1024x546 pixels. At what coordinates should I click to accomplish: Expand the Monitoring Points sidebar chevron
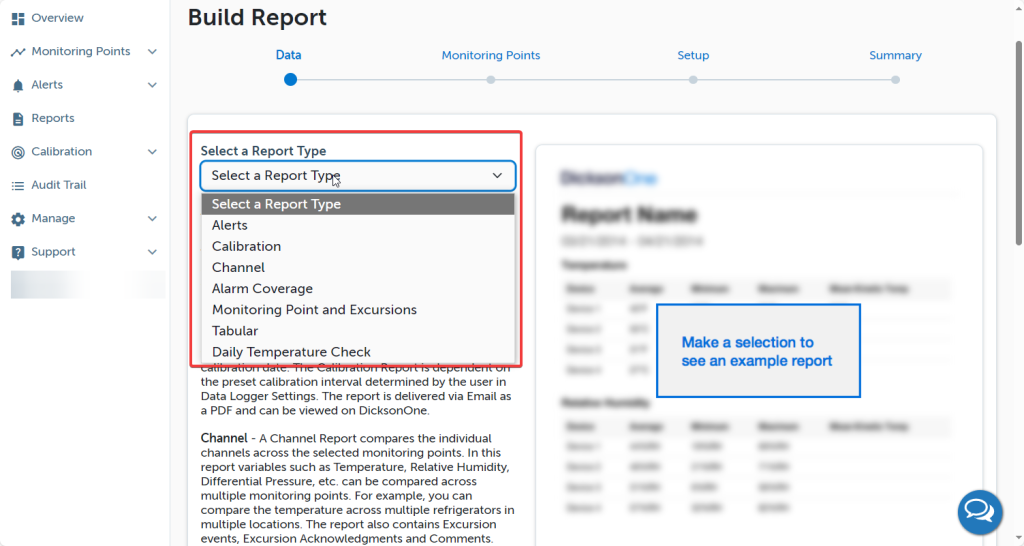152,52
